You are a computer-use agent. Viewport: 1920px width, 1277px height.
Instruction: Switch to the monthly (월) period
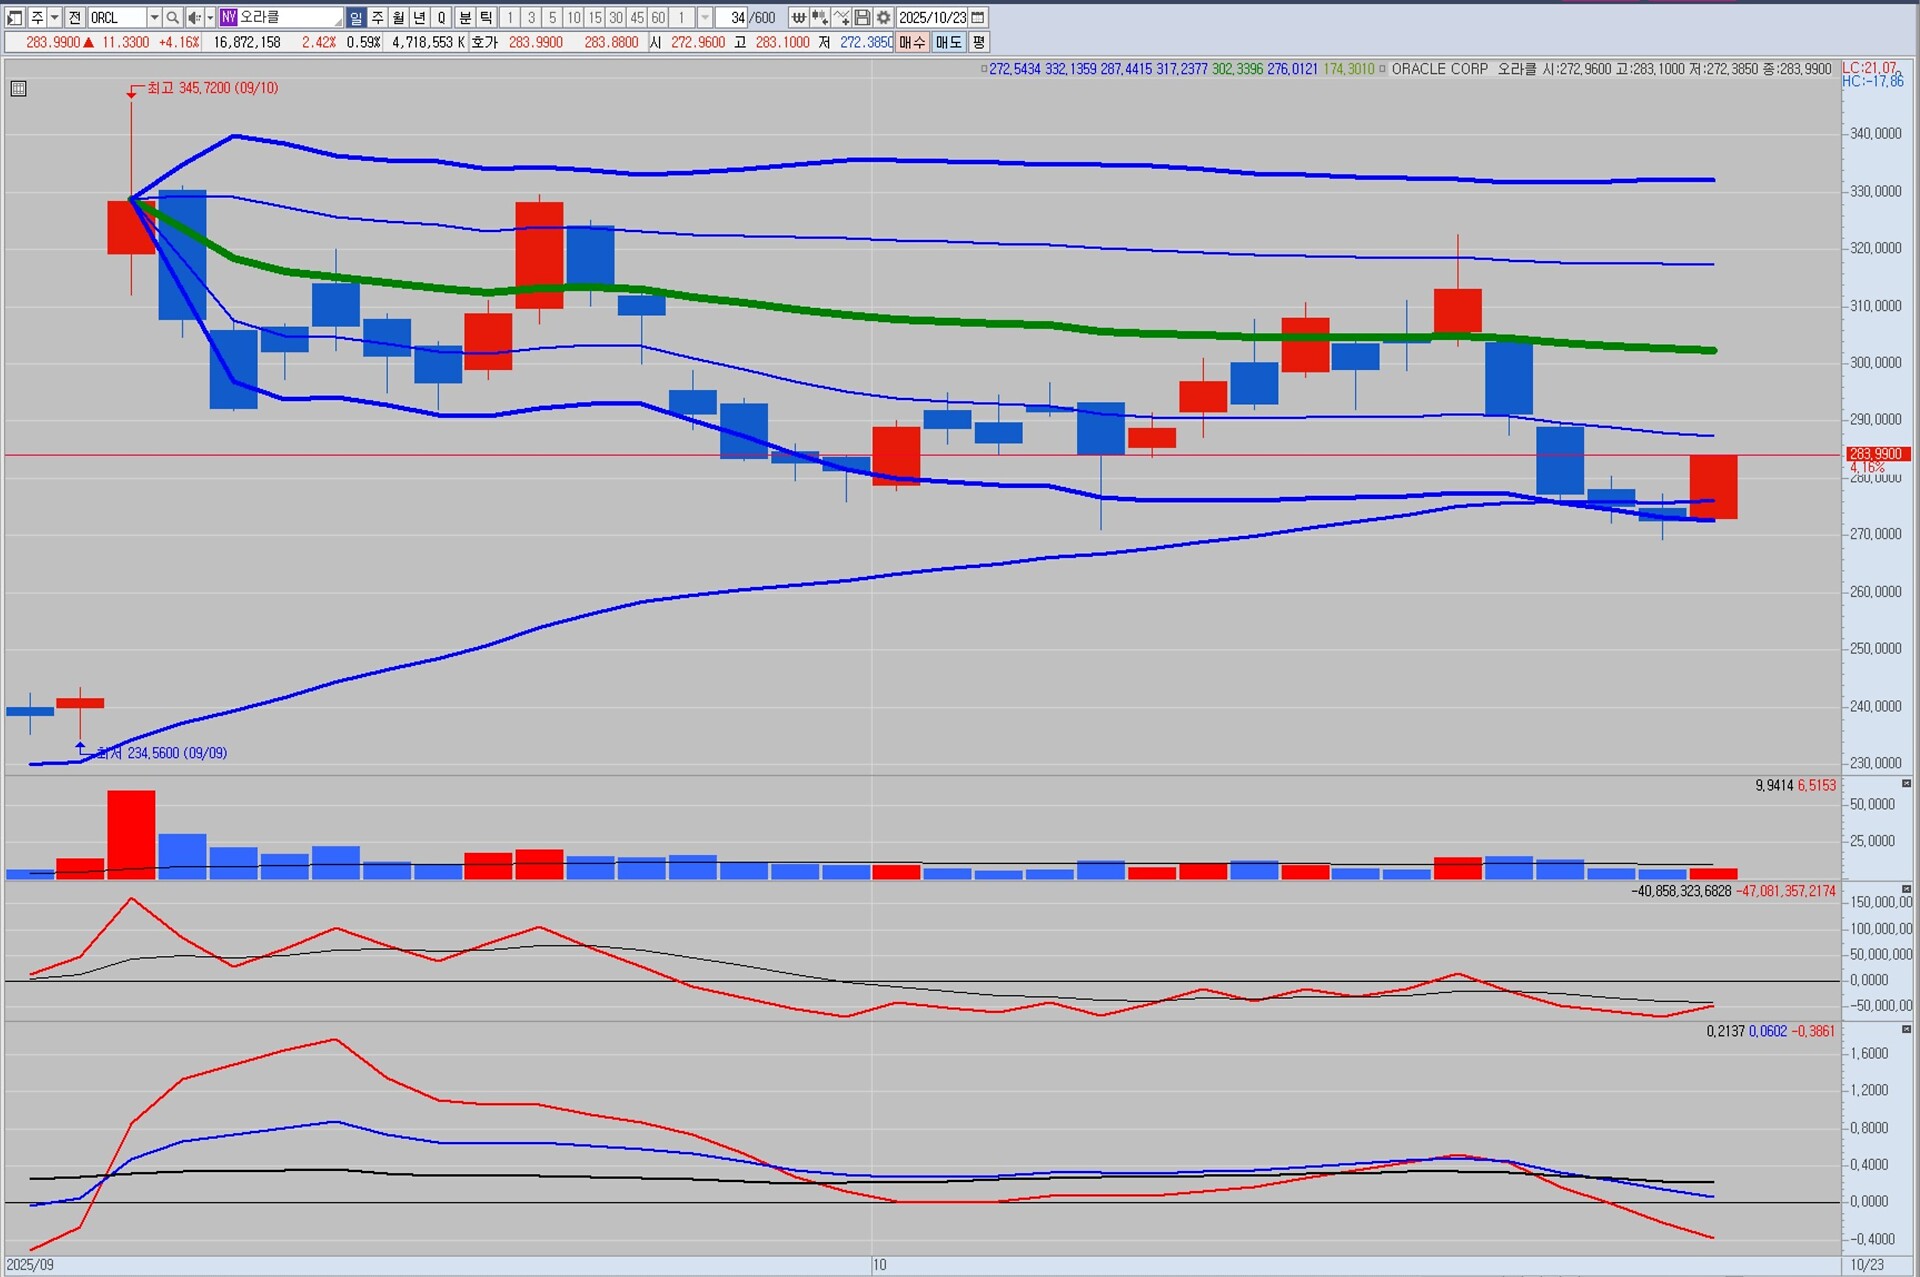pyautogui.click(x=398, y=17)
